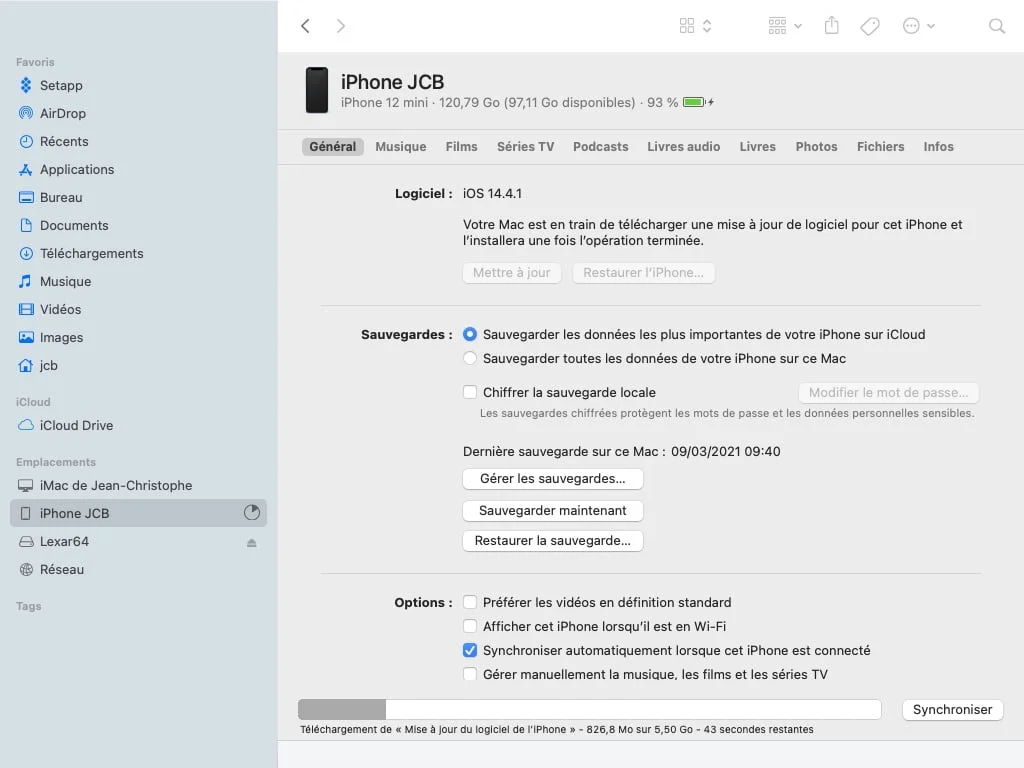Go back with the left chevron
Screen dimensions: 1024x768
pos(305,26)
